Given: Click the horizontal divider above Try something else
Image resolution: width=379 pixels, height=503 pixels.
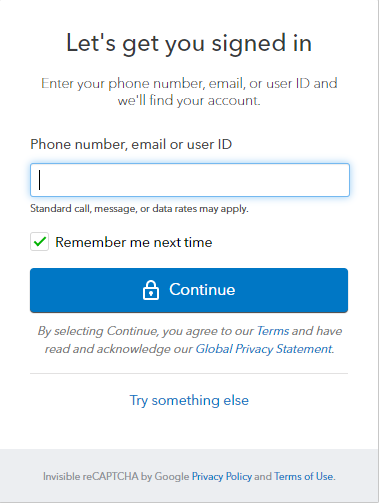Looking at the screenshot, I should [x=189, y=374].
